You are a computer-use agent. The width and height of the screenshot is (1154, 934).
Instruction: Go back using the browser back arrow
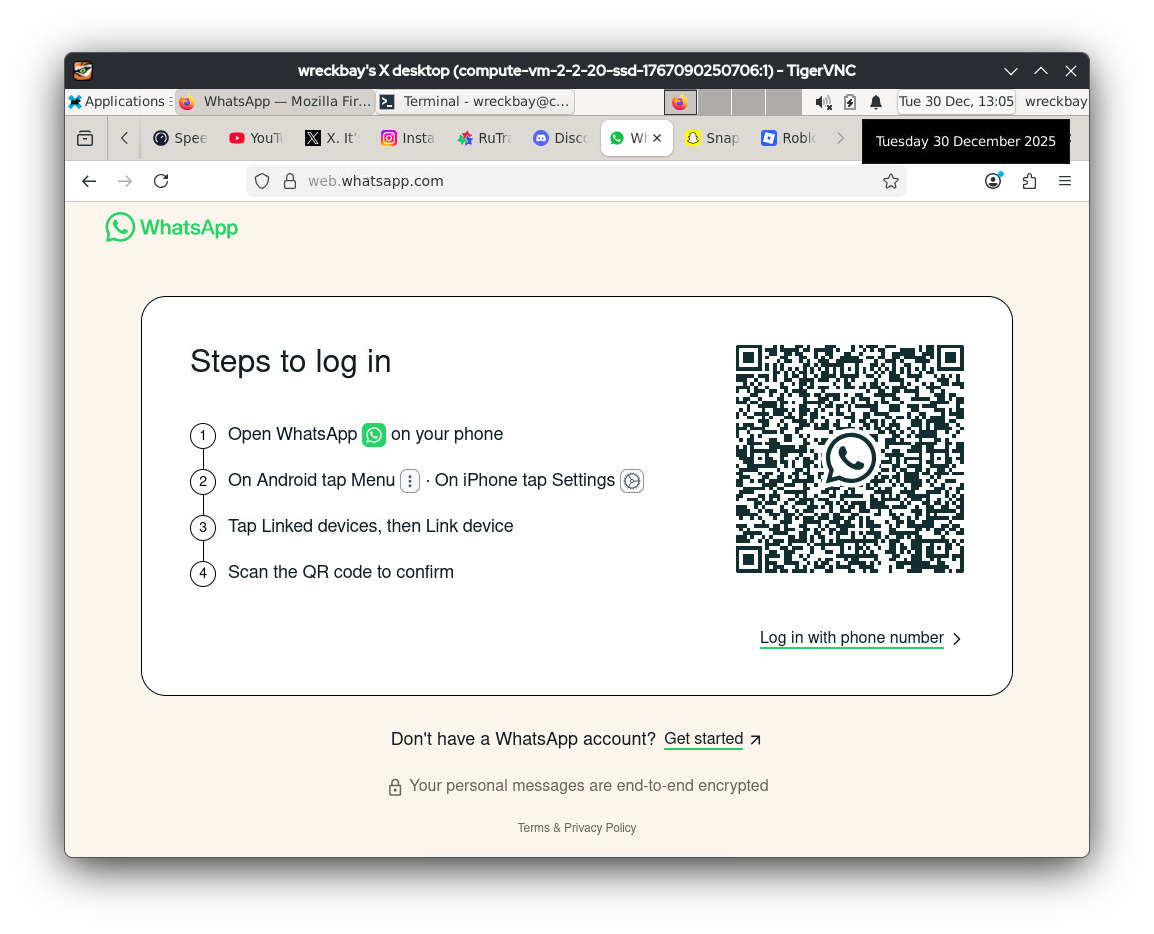point(89,181)
